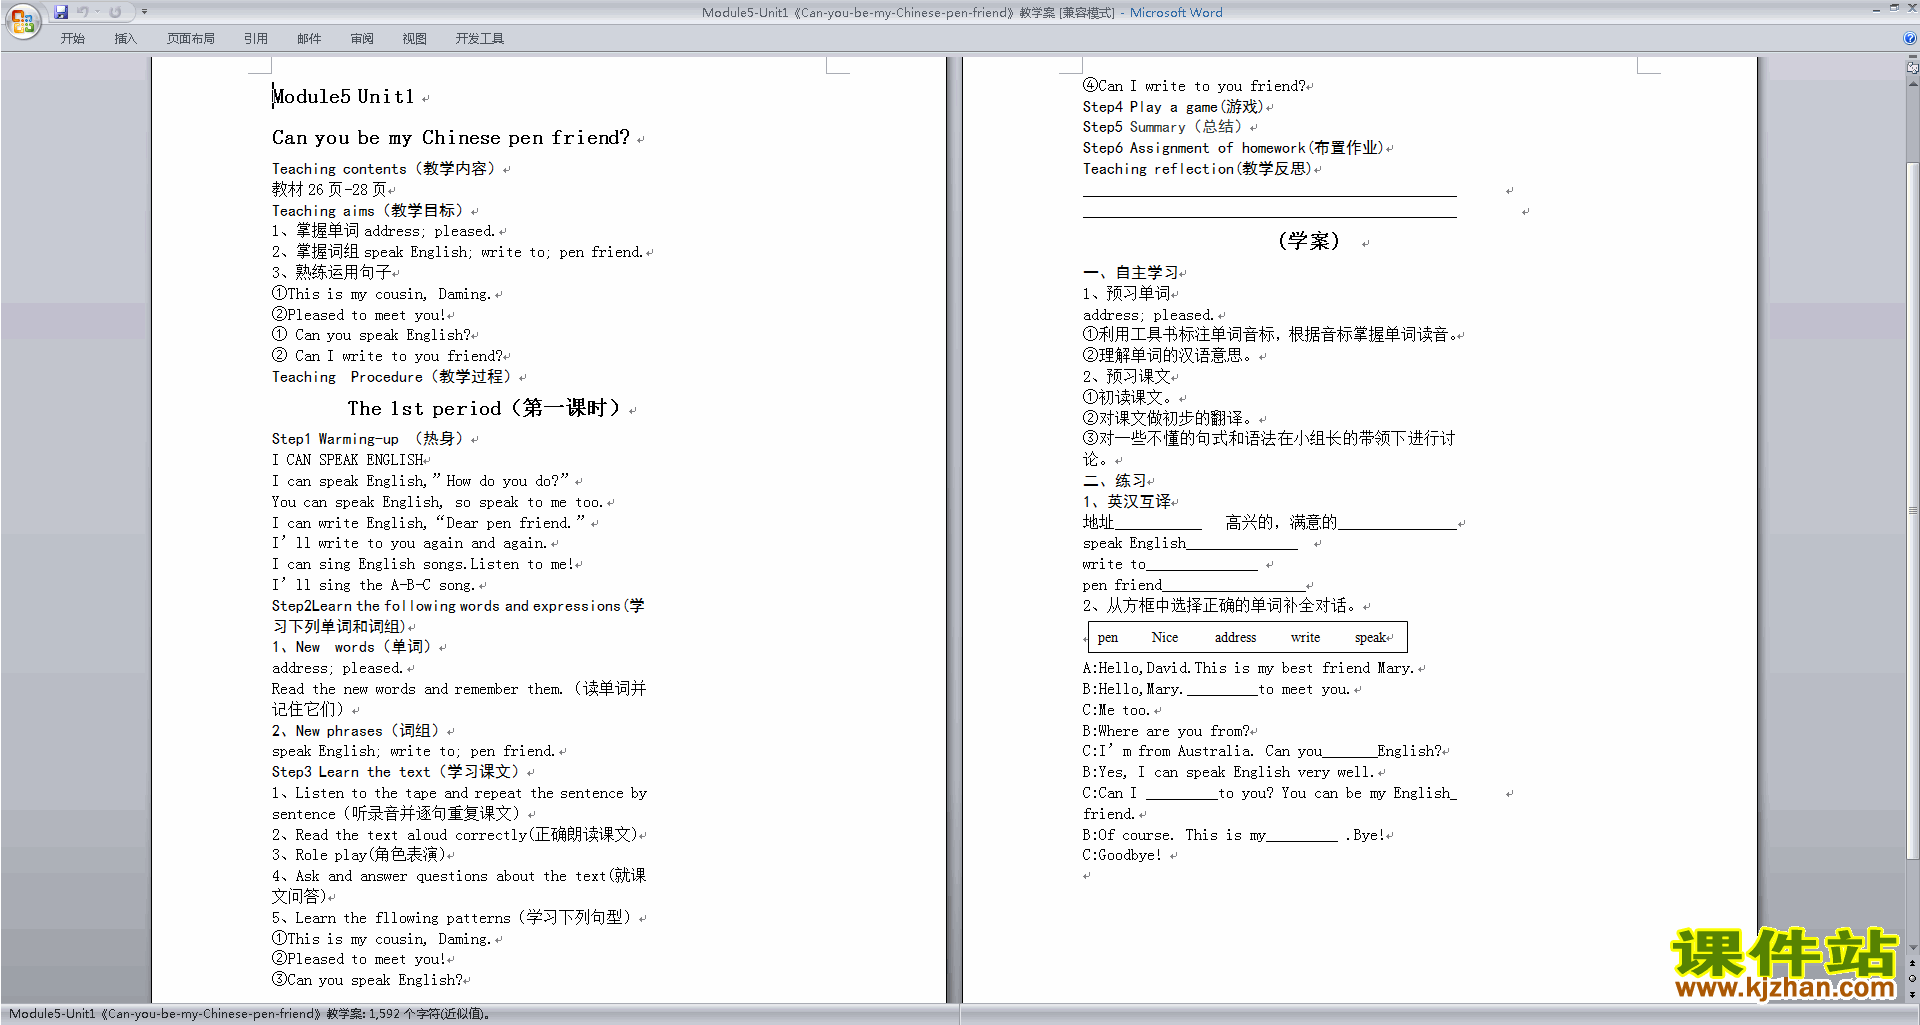1920x1025 pixels.
Task: Open Word Help question mark icon
Action: point(1910,38)
